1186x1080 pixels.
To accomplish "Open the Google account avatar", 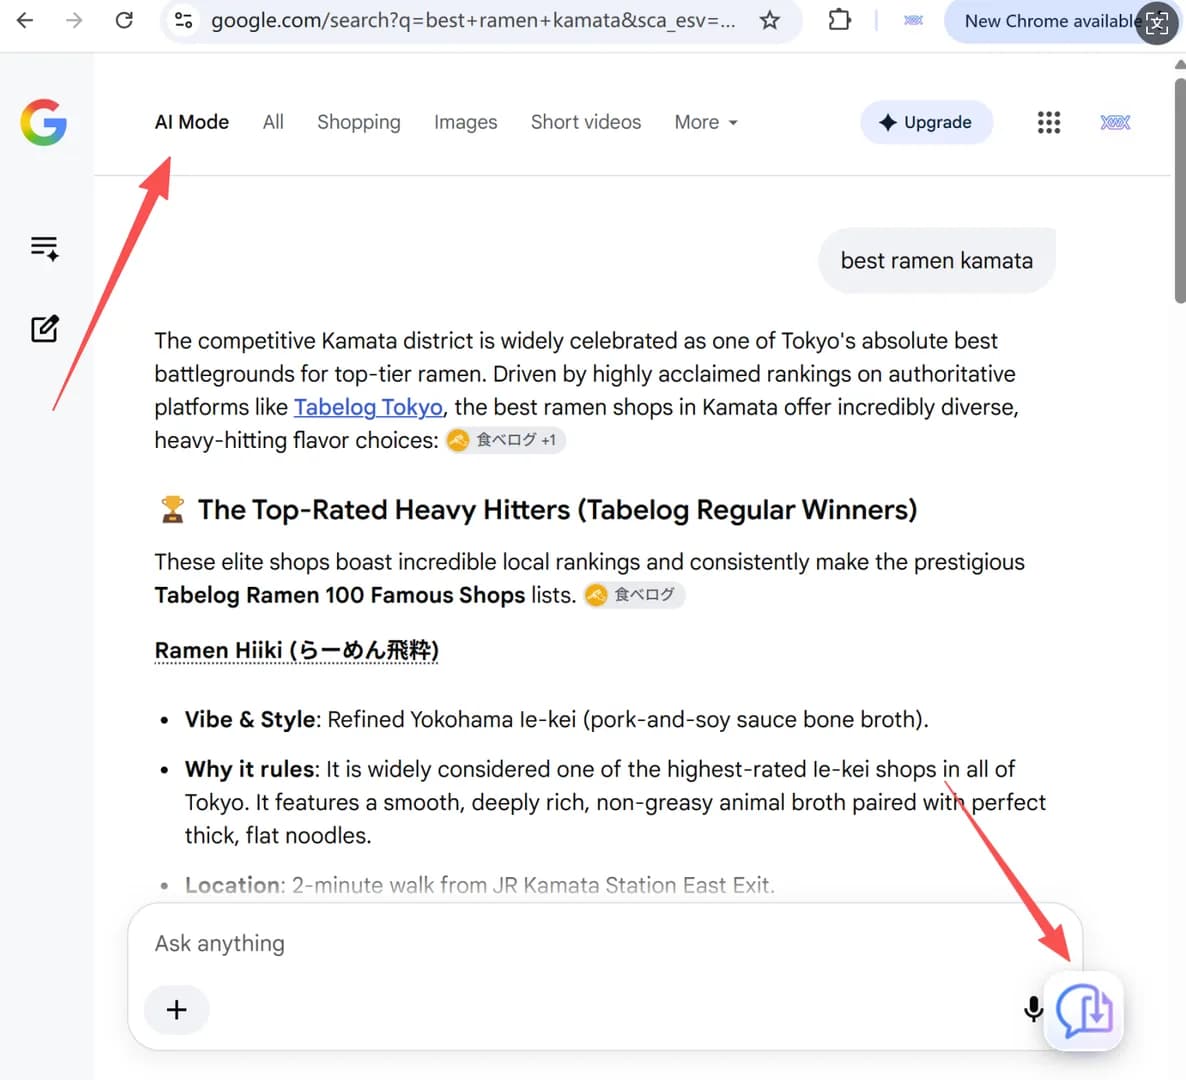I will (x=1115, y=123).
